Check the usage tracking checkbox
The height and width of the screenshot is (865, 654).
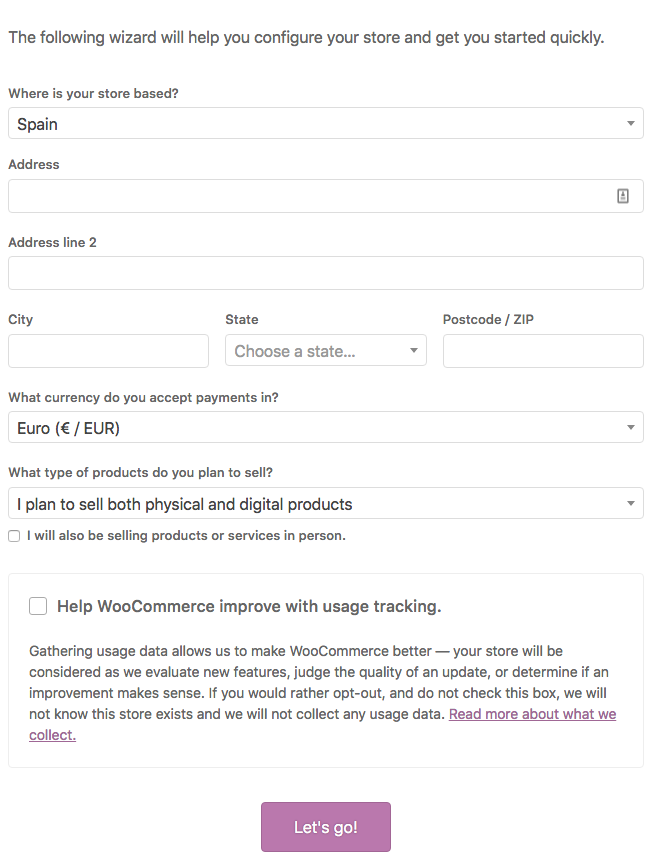click(38, 606)
